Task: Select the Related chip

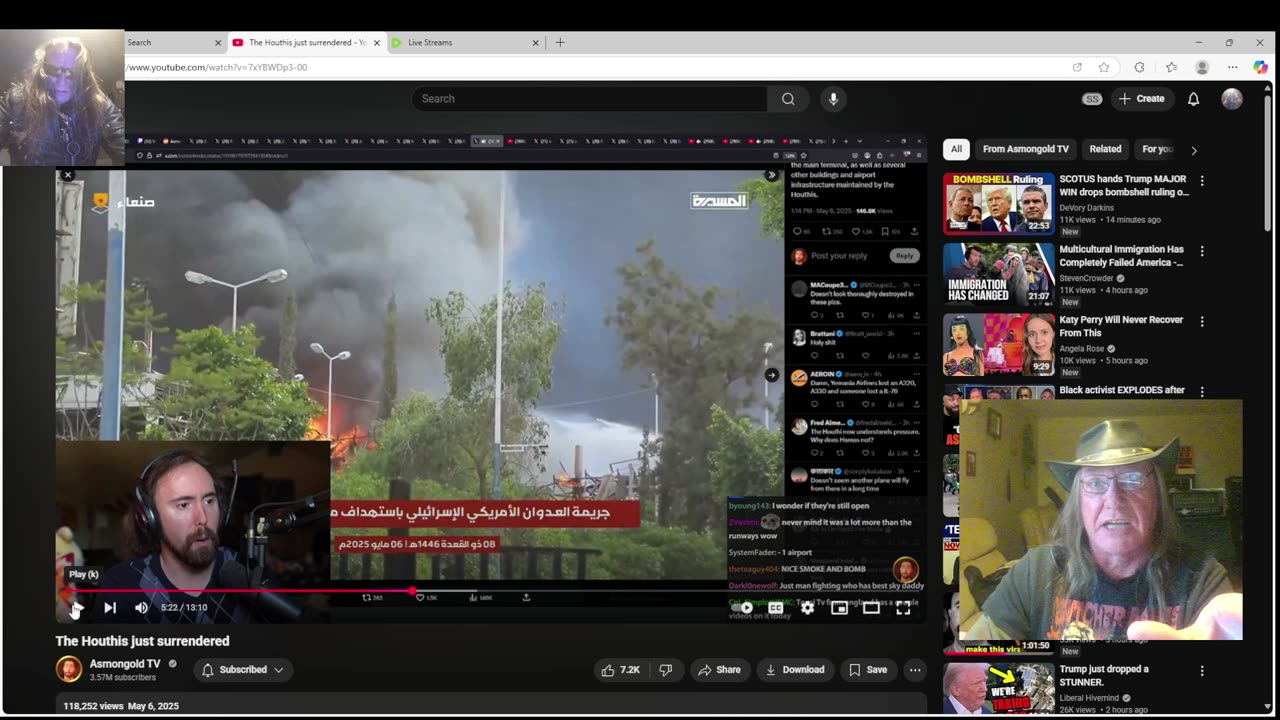Action: click(x=1105, y=149)
